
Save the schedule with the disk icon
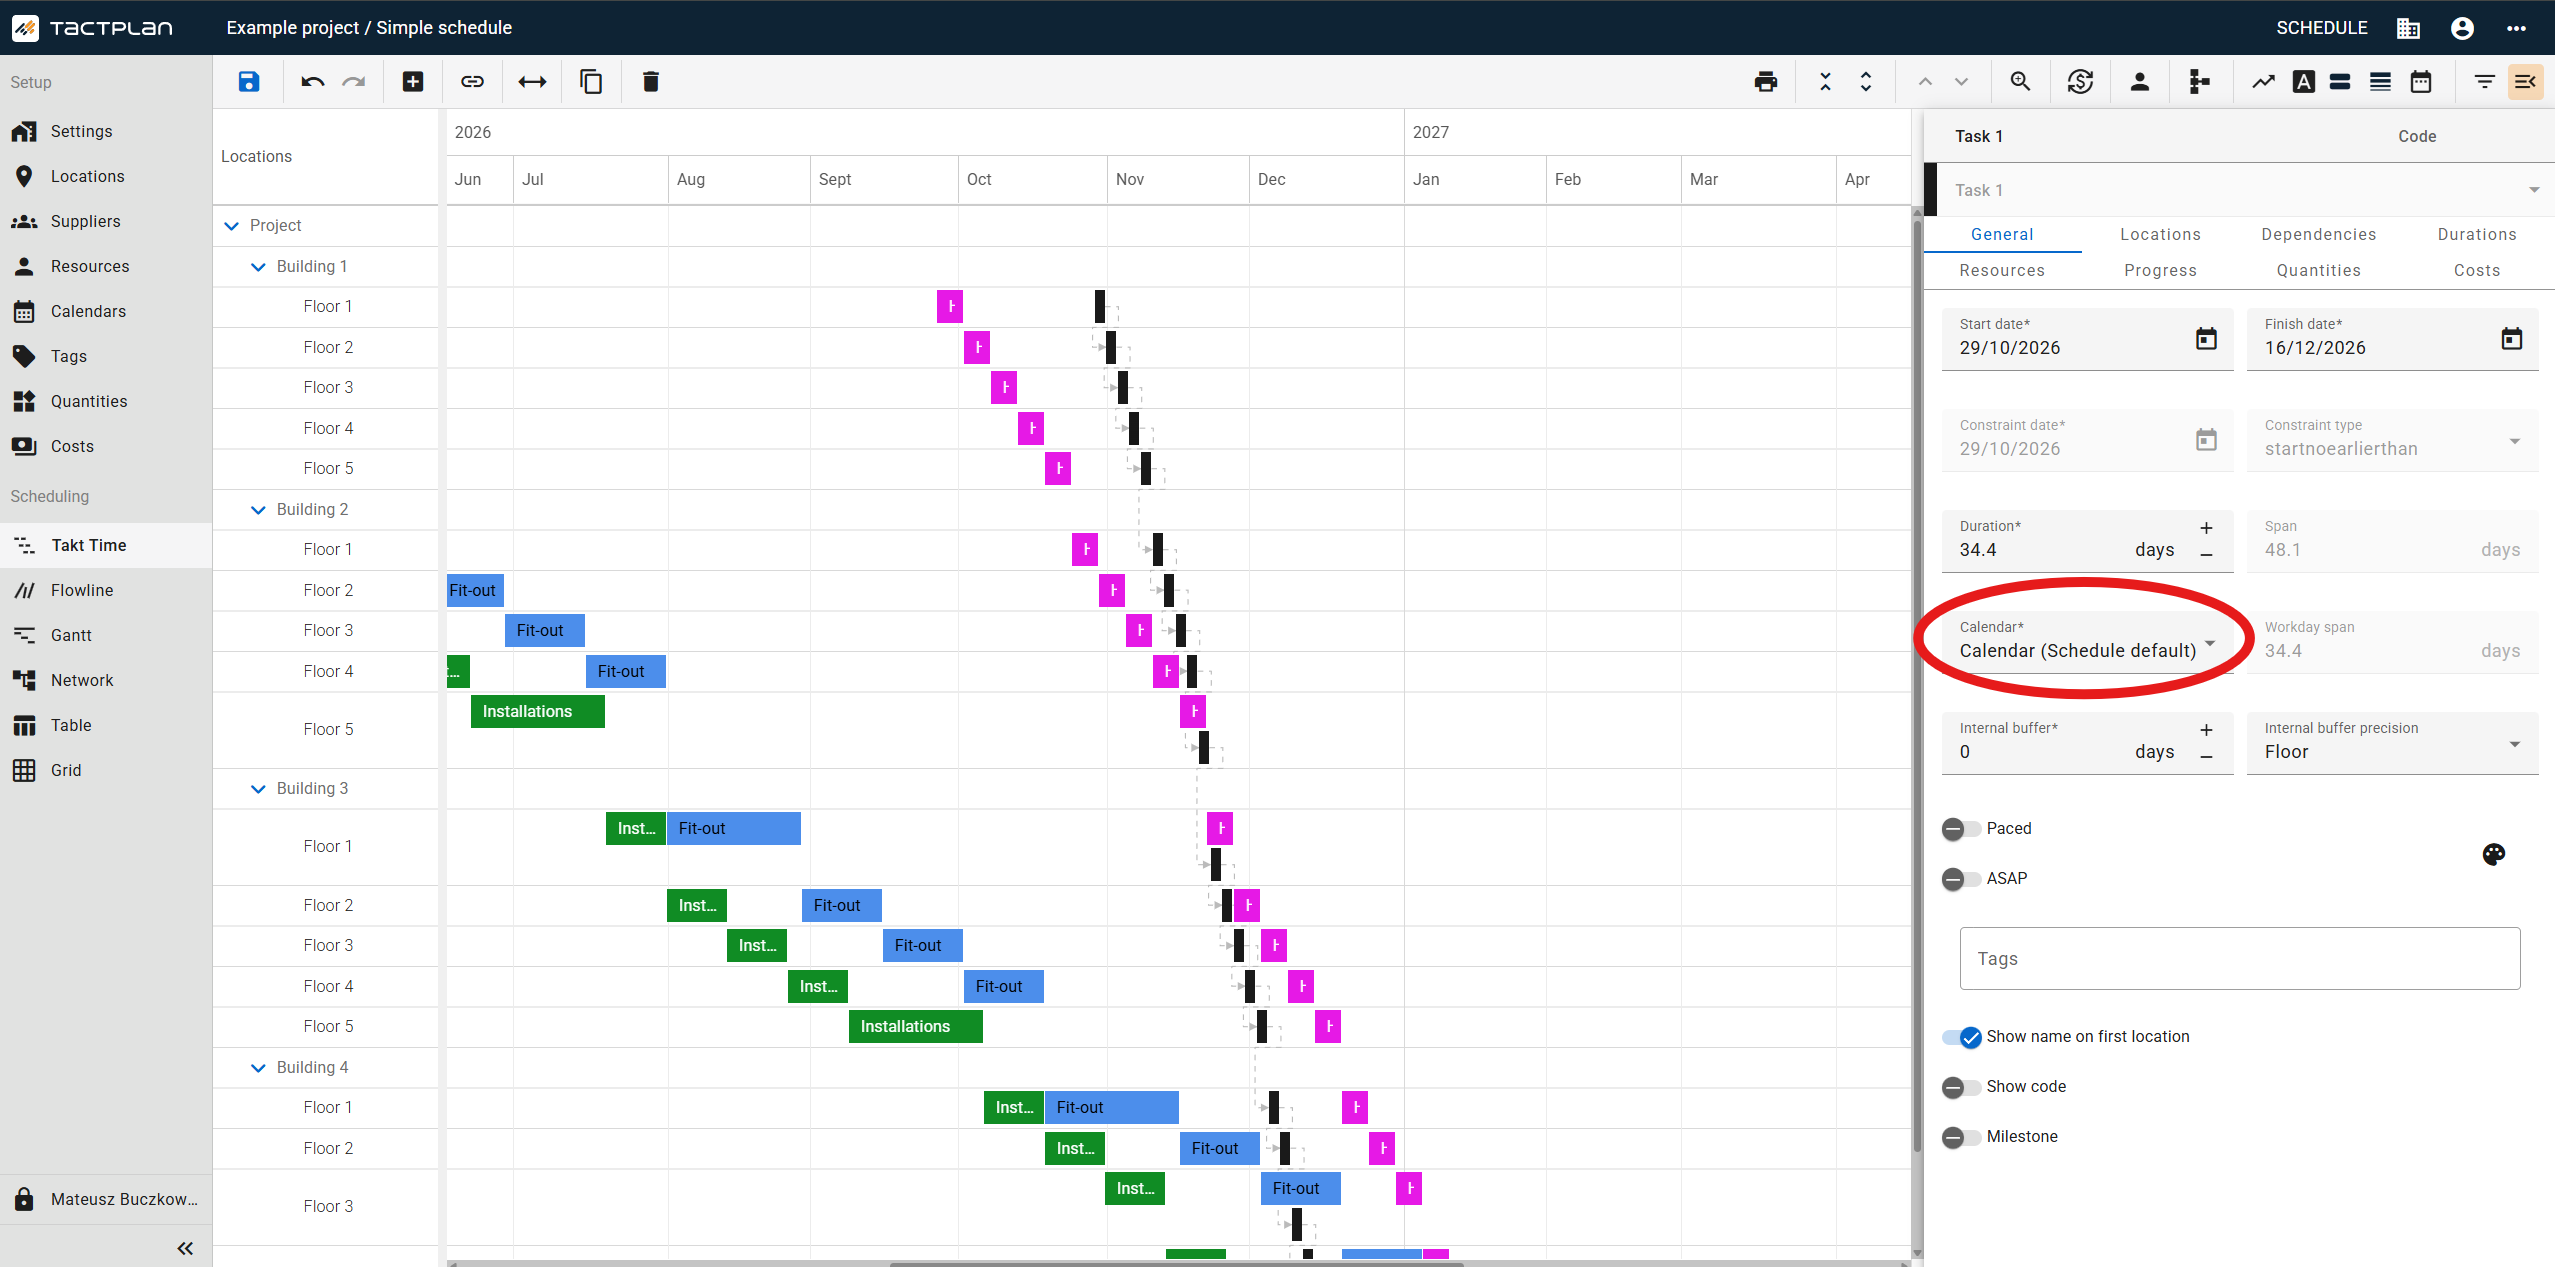(x=249, y=82)
